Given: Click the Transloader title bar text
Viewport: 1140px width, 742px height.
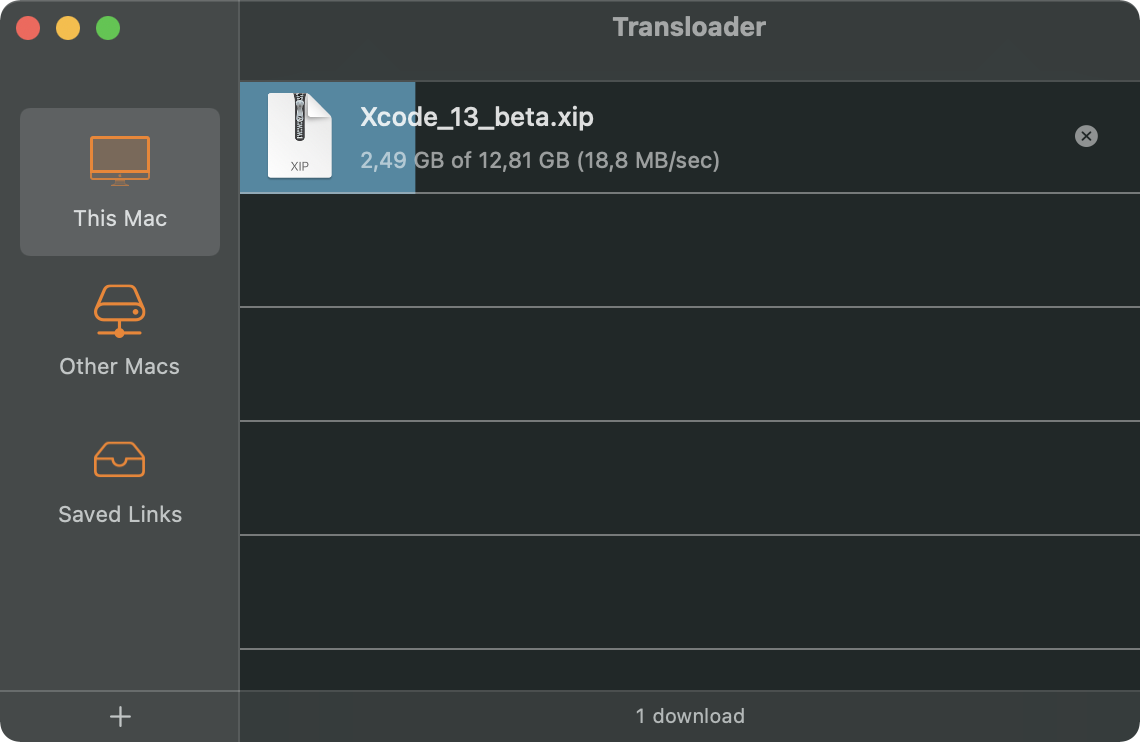Looking at the screenshot, I should pyautogui.click(x=689, y=27).
